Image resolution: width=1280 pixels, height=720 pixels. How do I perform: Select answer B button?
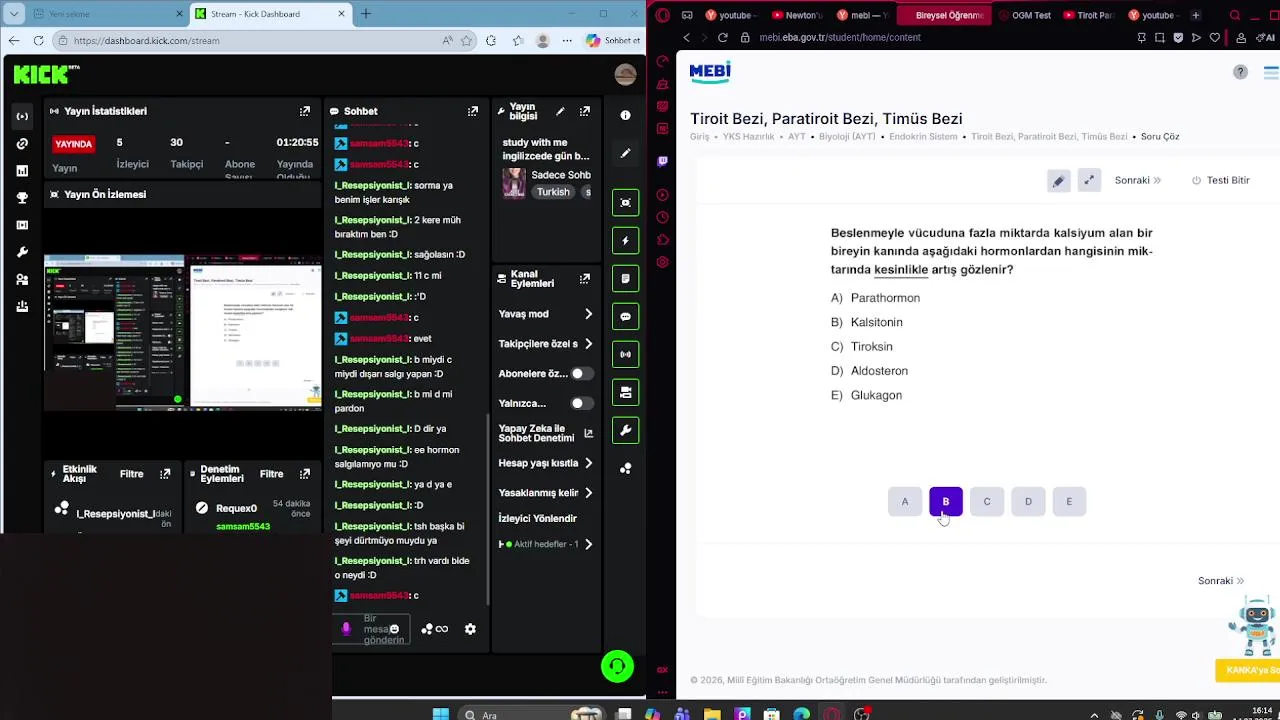(x=946, y=502)
